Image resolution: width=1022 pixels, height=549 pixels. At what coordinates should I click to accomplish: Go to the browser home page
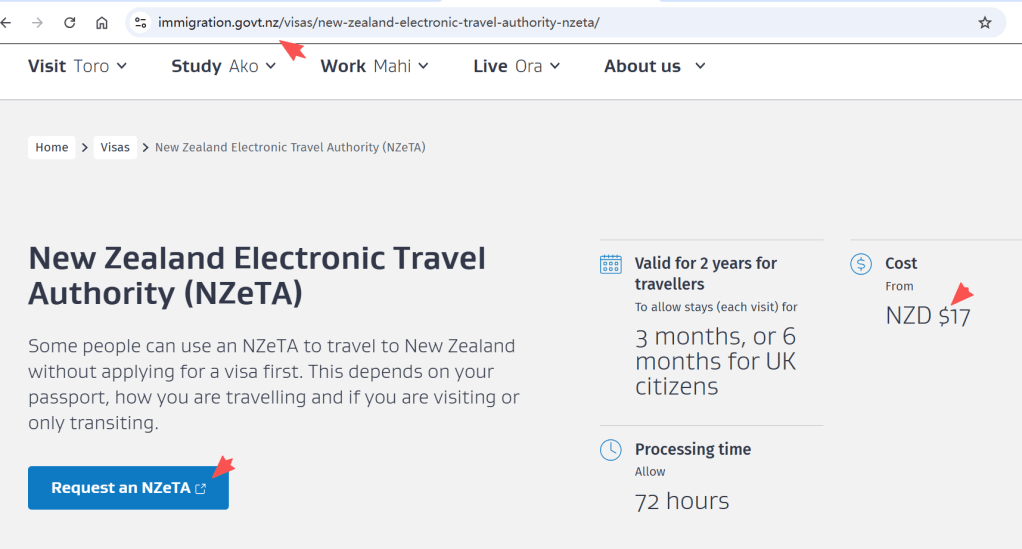pos(102,22)
